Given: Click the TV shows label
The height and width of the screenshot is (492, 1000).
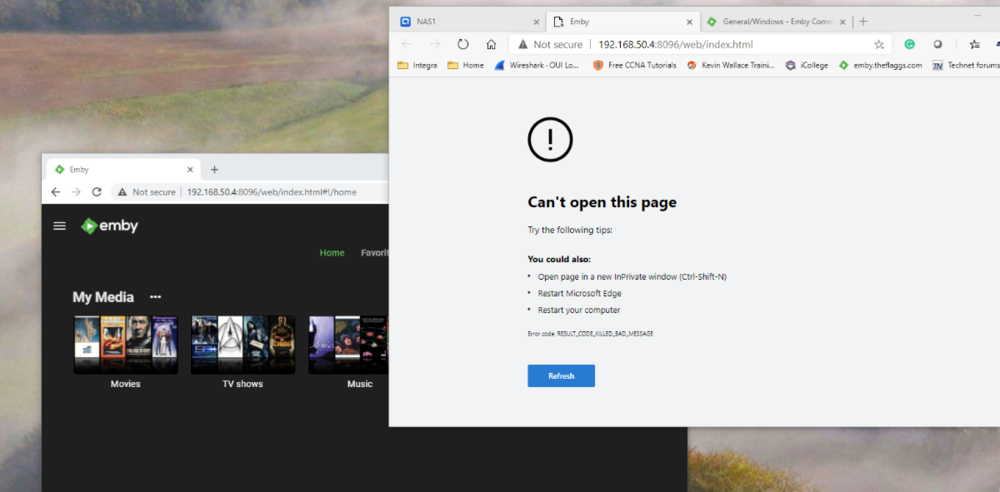Looking at the screenshot, I should click(x=242, y=384).
